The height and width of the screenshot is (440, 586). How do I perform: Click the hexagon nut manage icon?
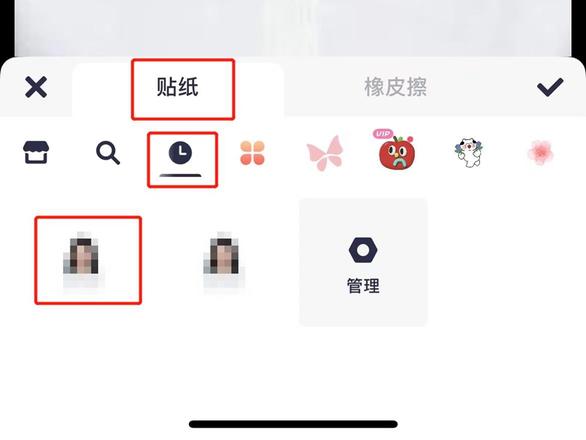(363, 250)
